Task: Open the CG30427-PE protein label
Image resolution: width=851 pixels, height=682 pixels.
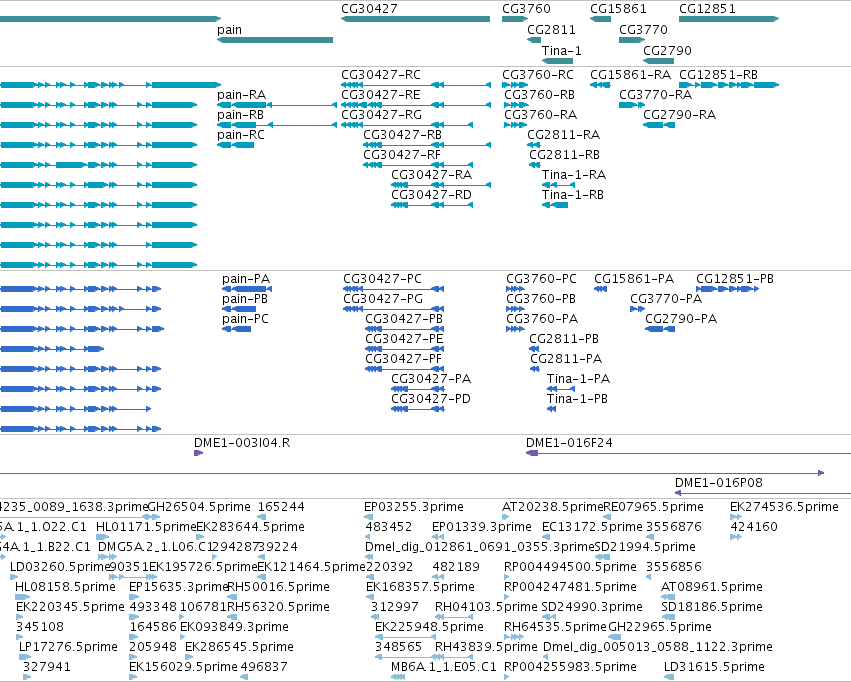Action: click(404, 339)
